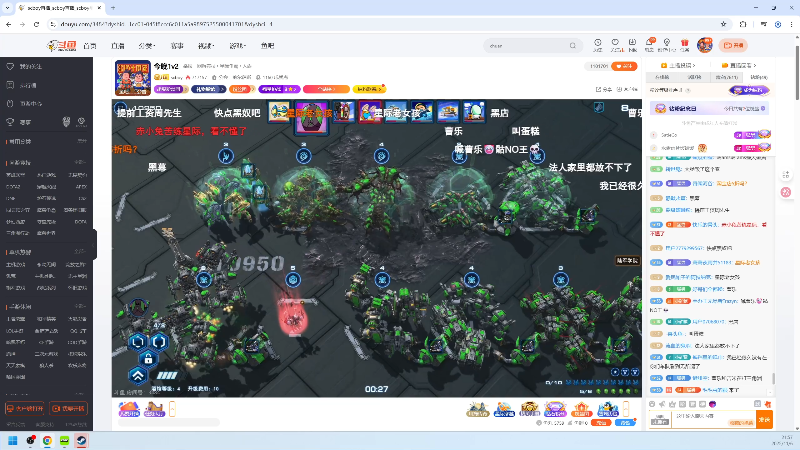800x450 pixels.
Task: Focus the chat message input field
Action: [x=713, y=419]
